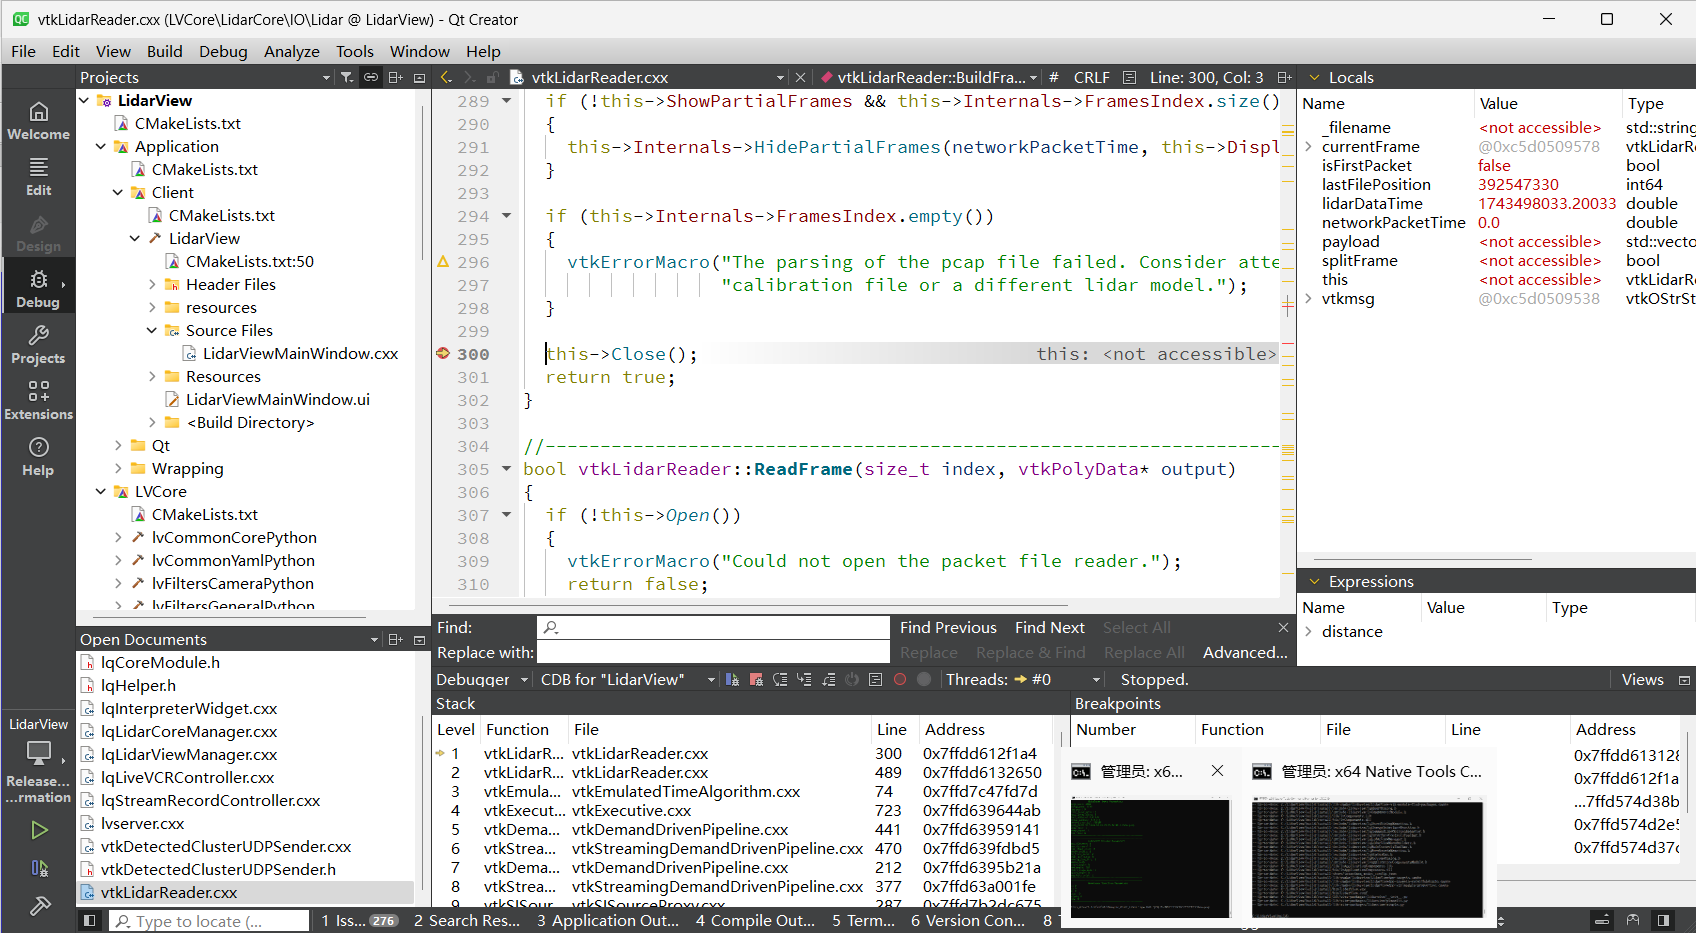Expand the distance expression
The image size is (1696, 933).
[1309, 631]
